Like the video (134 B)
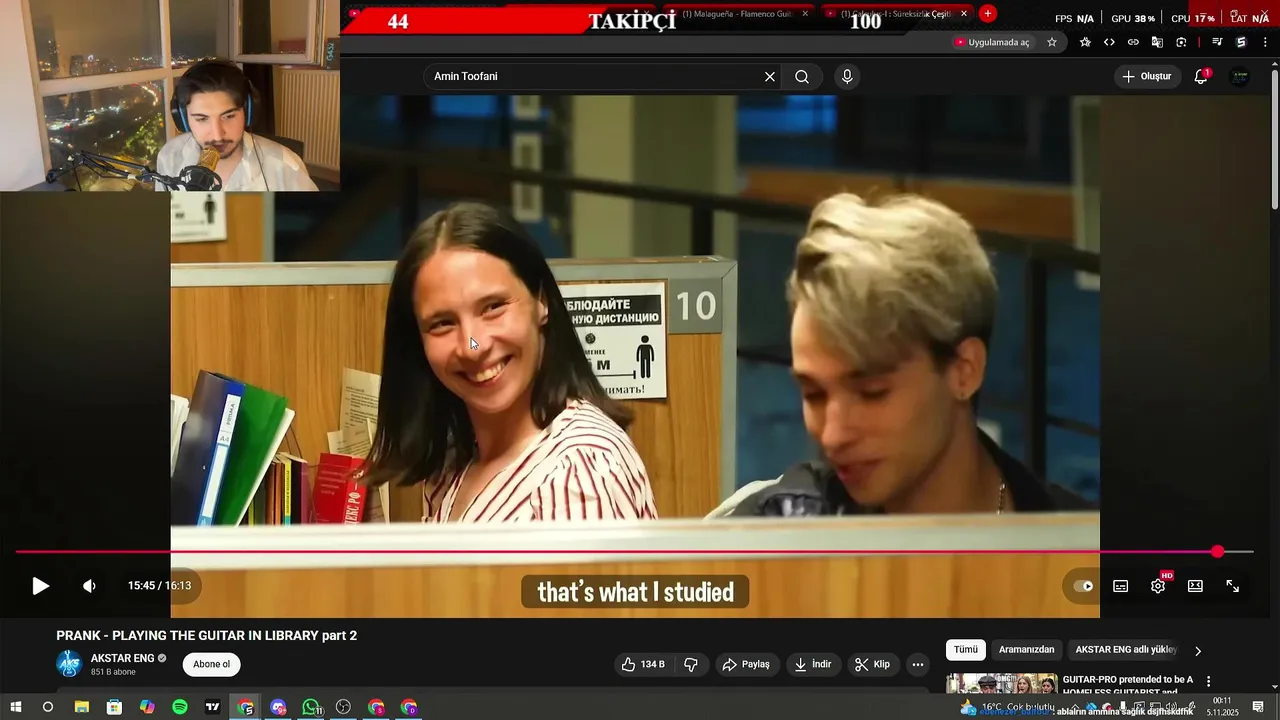1280x720 pixels. pyautogui.click(x=643, y=664)
